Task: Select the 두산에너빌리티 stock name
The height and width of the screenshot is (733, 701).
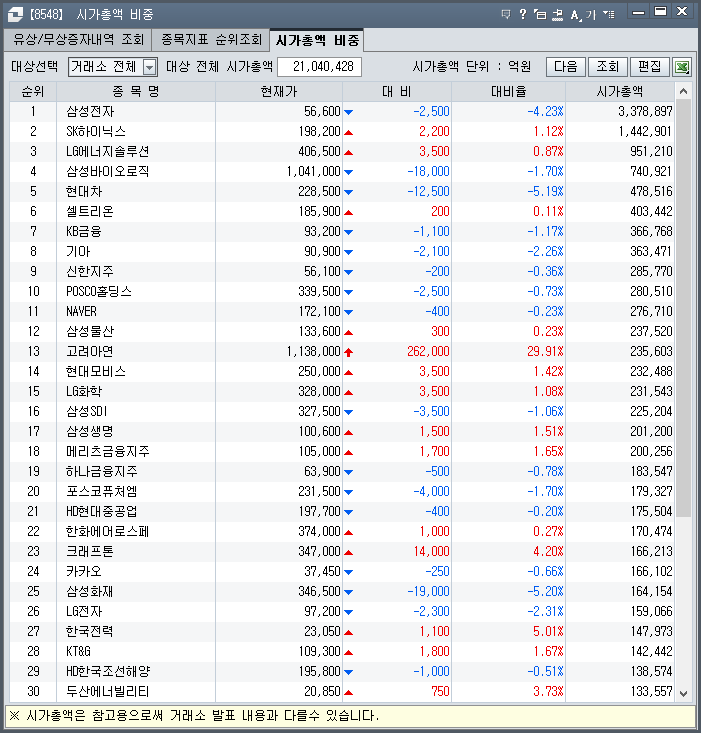Action: 107,692
